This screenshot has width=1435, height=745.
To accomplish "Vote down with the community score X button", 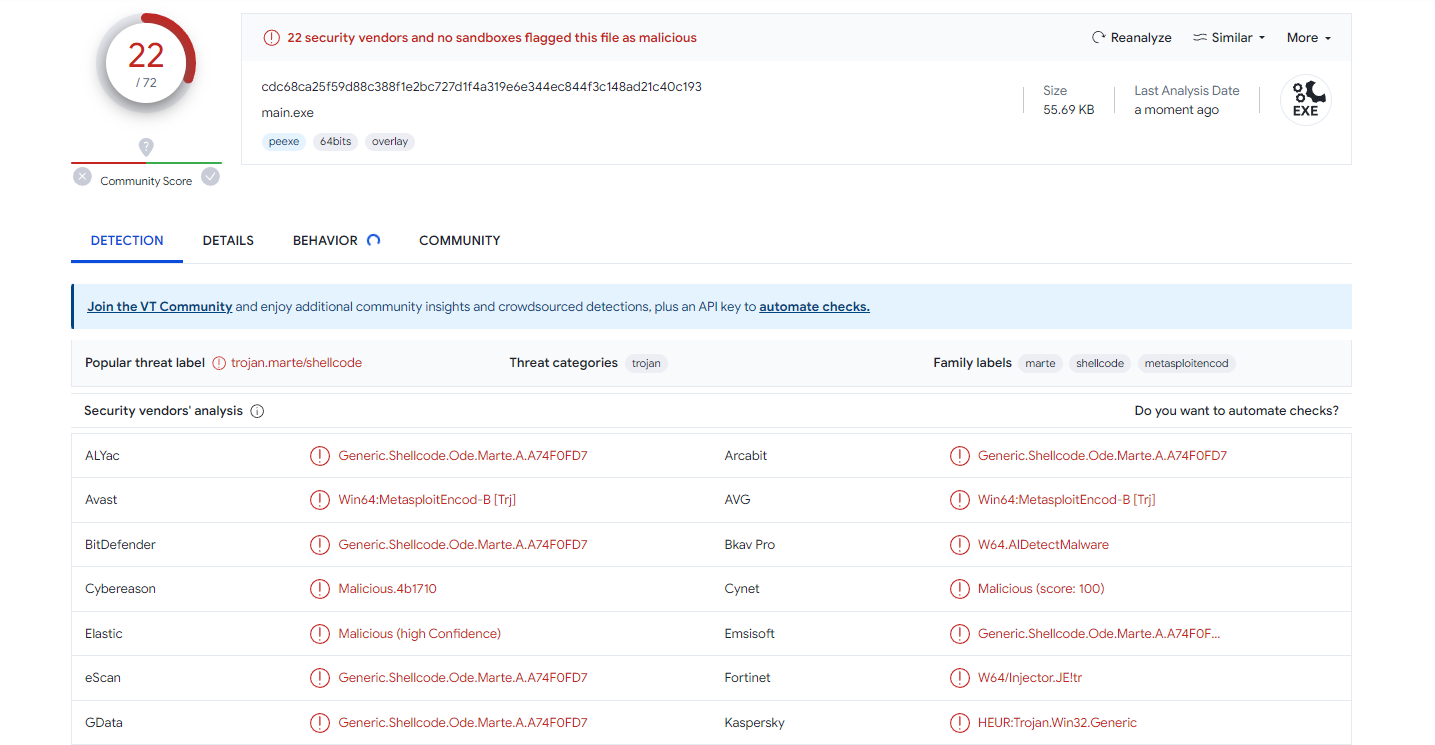I will point(83,177).
